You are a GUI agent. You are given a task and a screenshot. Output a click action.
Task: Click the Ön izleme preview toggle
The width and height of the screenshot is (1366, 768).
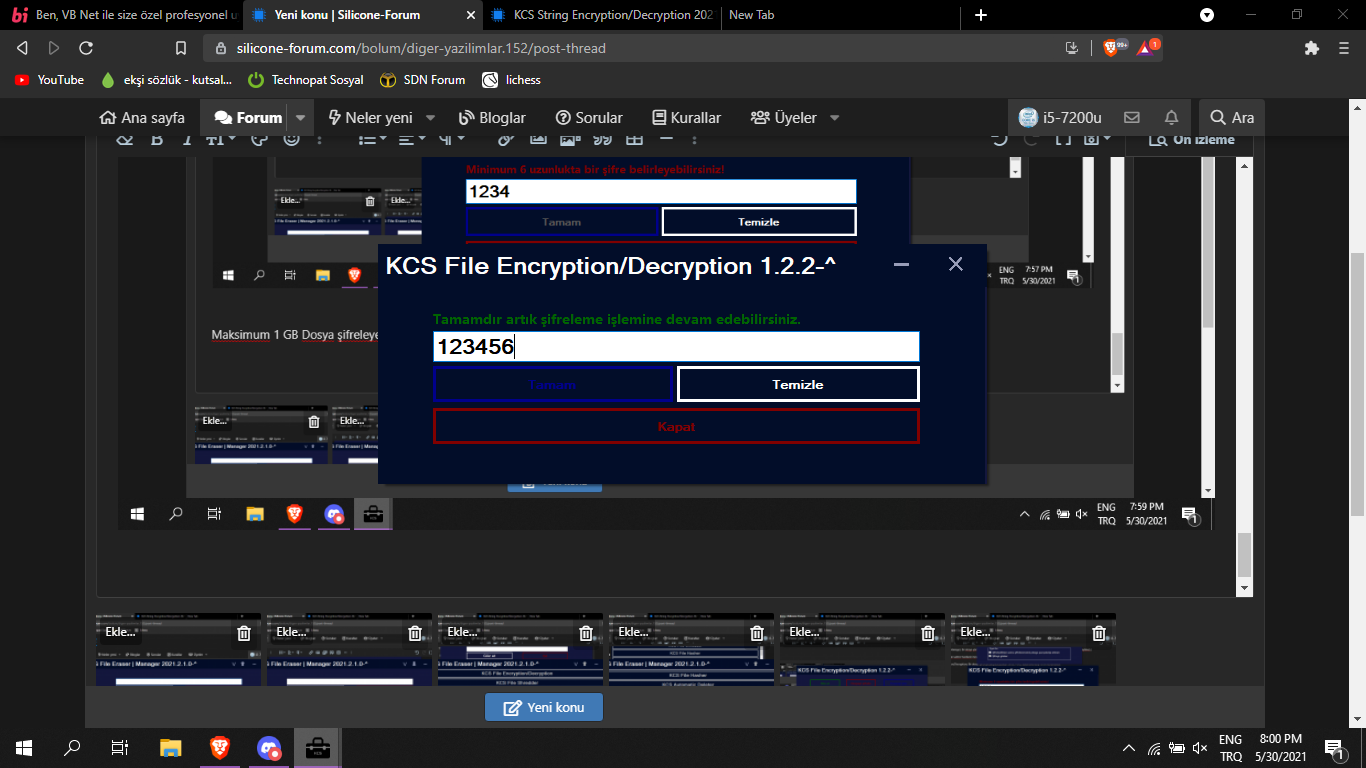[x=1191, y=140]
